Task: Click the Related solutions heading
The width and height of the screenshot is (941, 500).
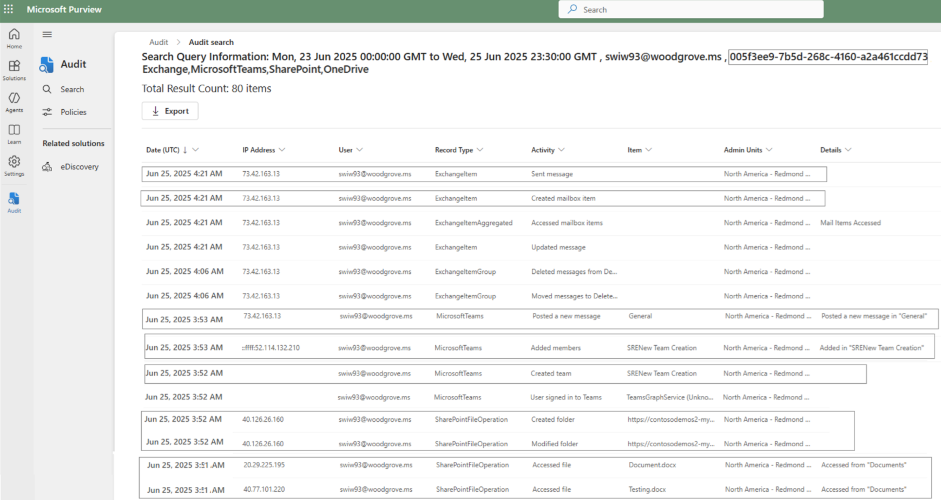Action: click(x=73, y=143)
